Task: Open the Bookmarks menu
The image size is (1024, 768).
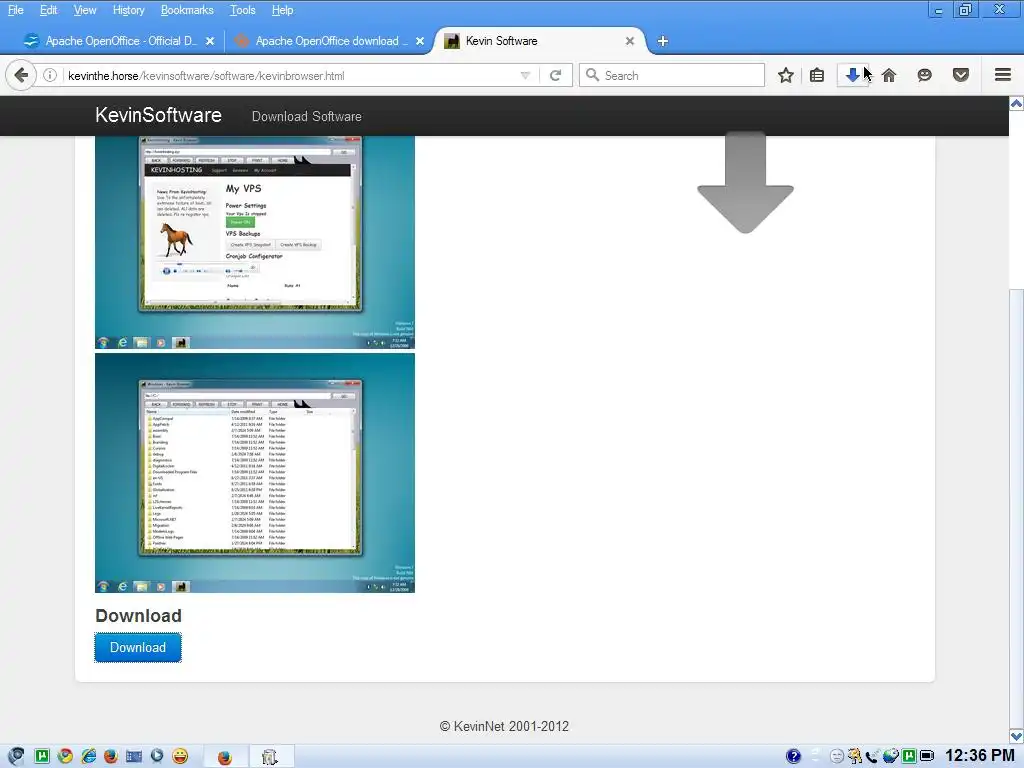Action: tap(187, 10)
